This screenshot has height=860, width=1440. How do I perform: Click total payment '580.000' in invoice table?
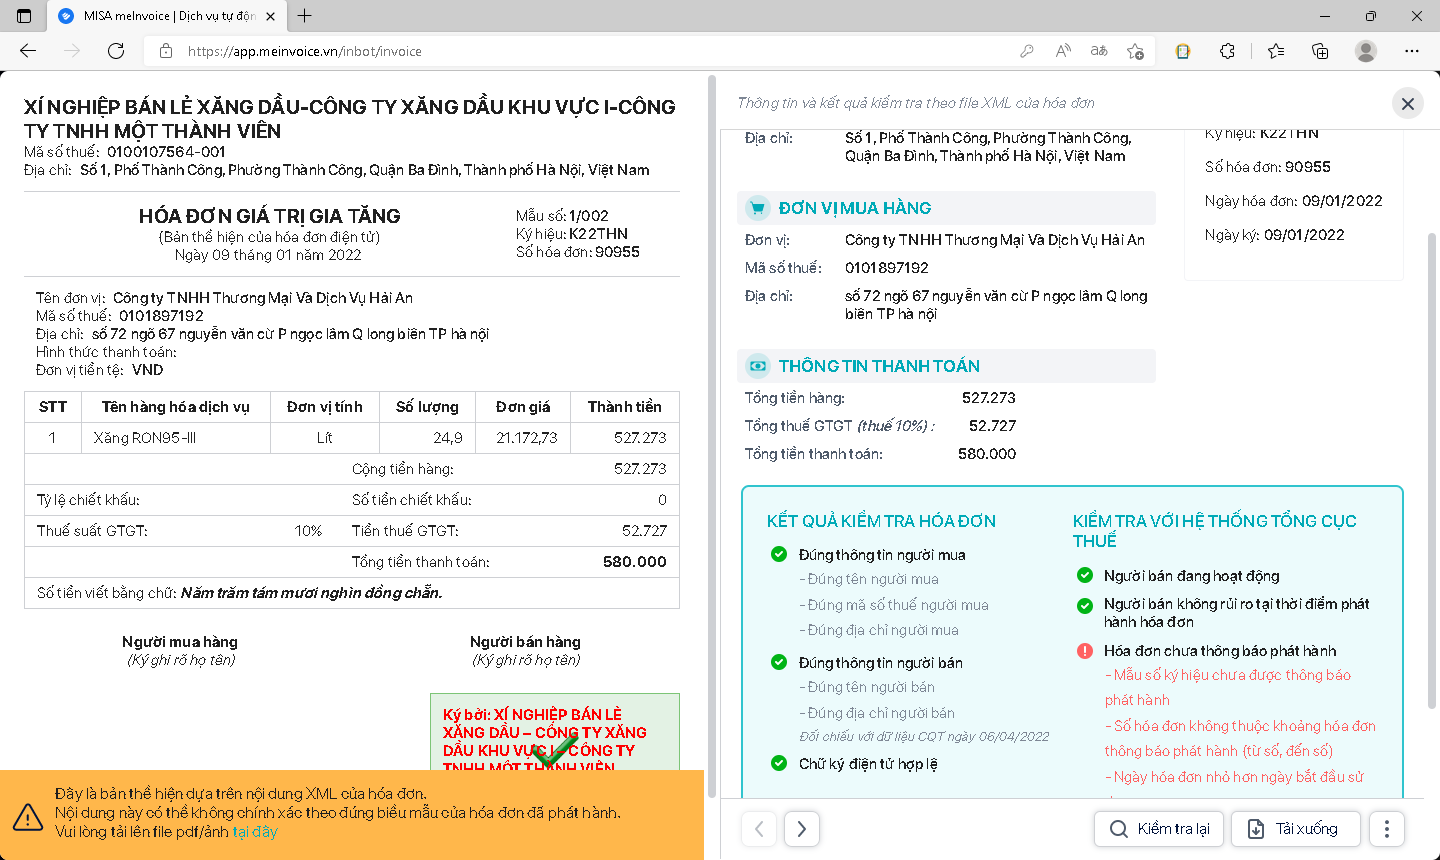634,562
